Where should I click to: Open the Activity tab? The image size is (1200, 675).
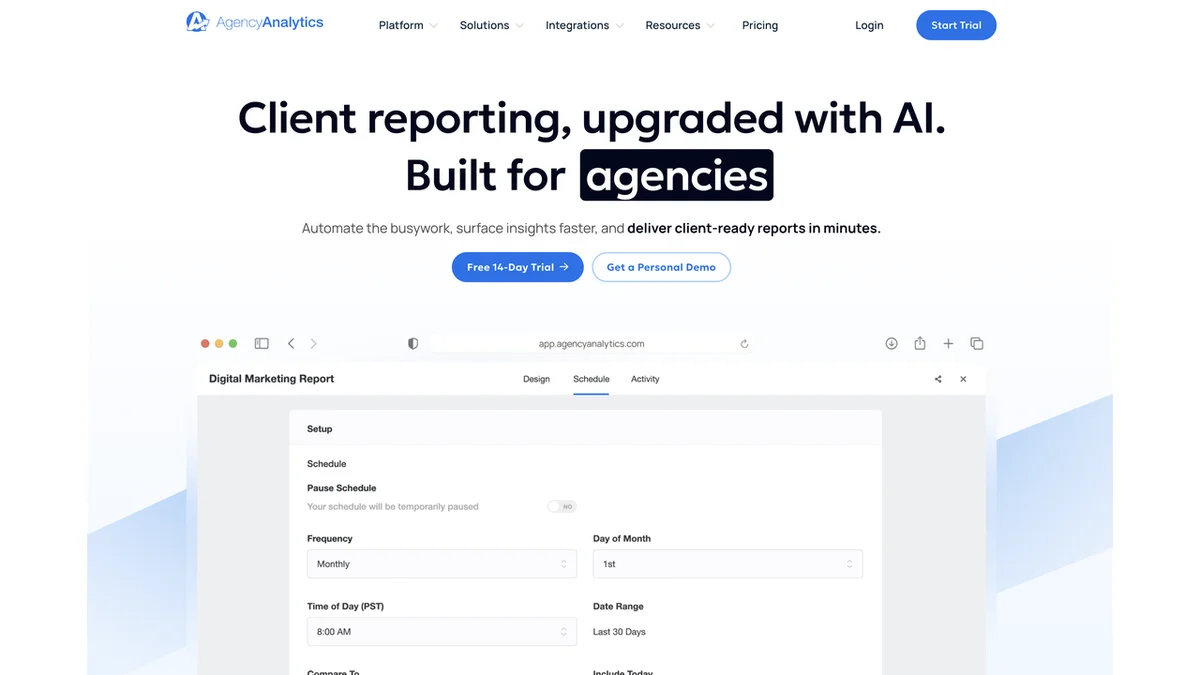[645, 379]
